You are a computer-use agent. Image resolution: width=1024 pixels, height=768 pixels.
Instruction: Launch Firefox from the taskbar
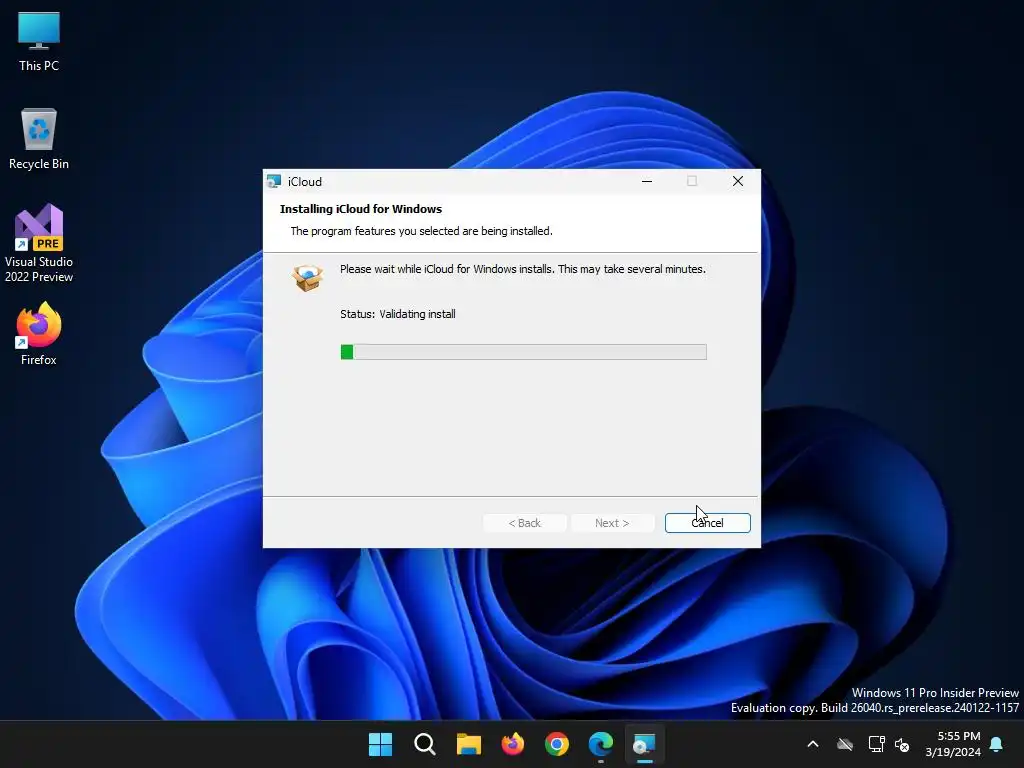click(x=513, y=744)
